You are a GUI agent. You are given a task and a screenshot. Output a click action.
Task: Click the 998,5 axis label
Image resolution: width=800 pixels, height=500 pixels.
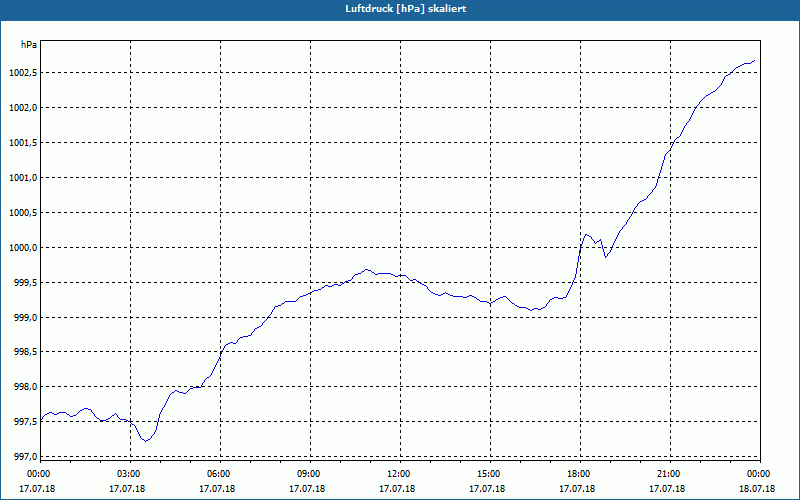[x=26, y=353]
